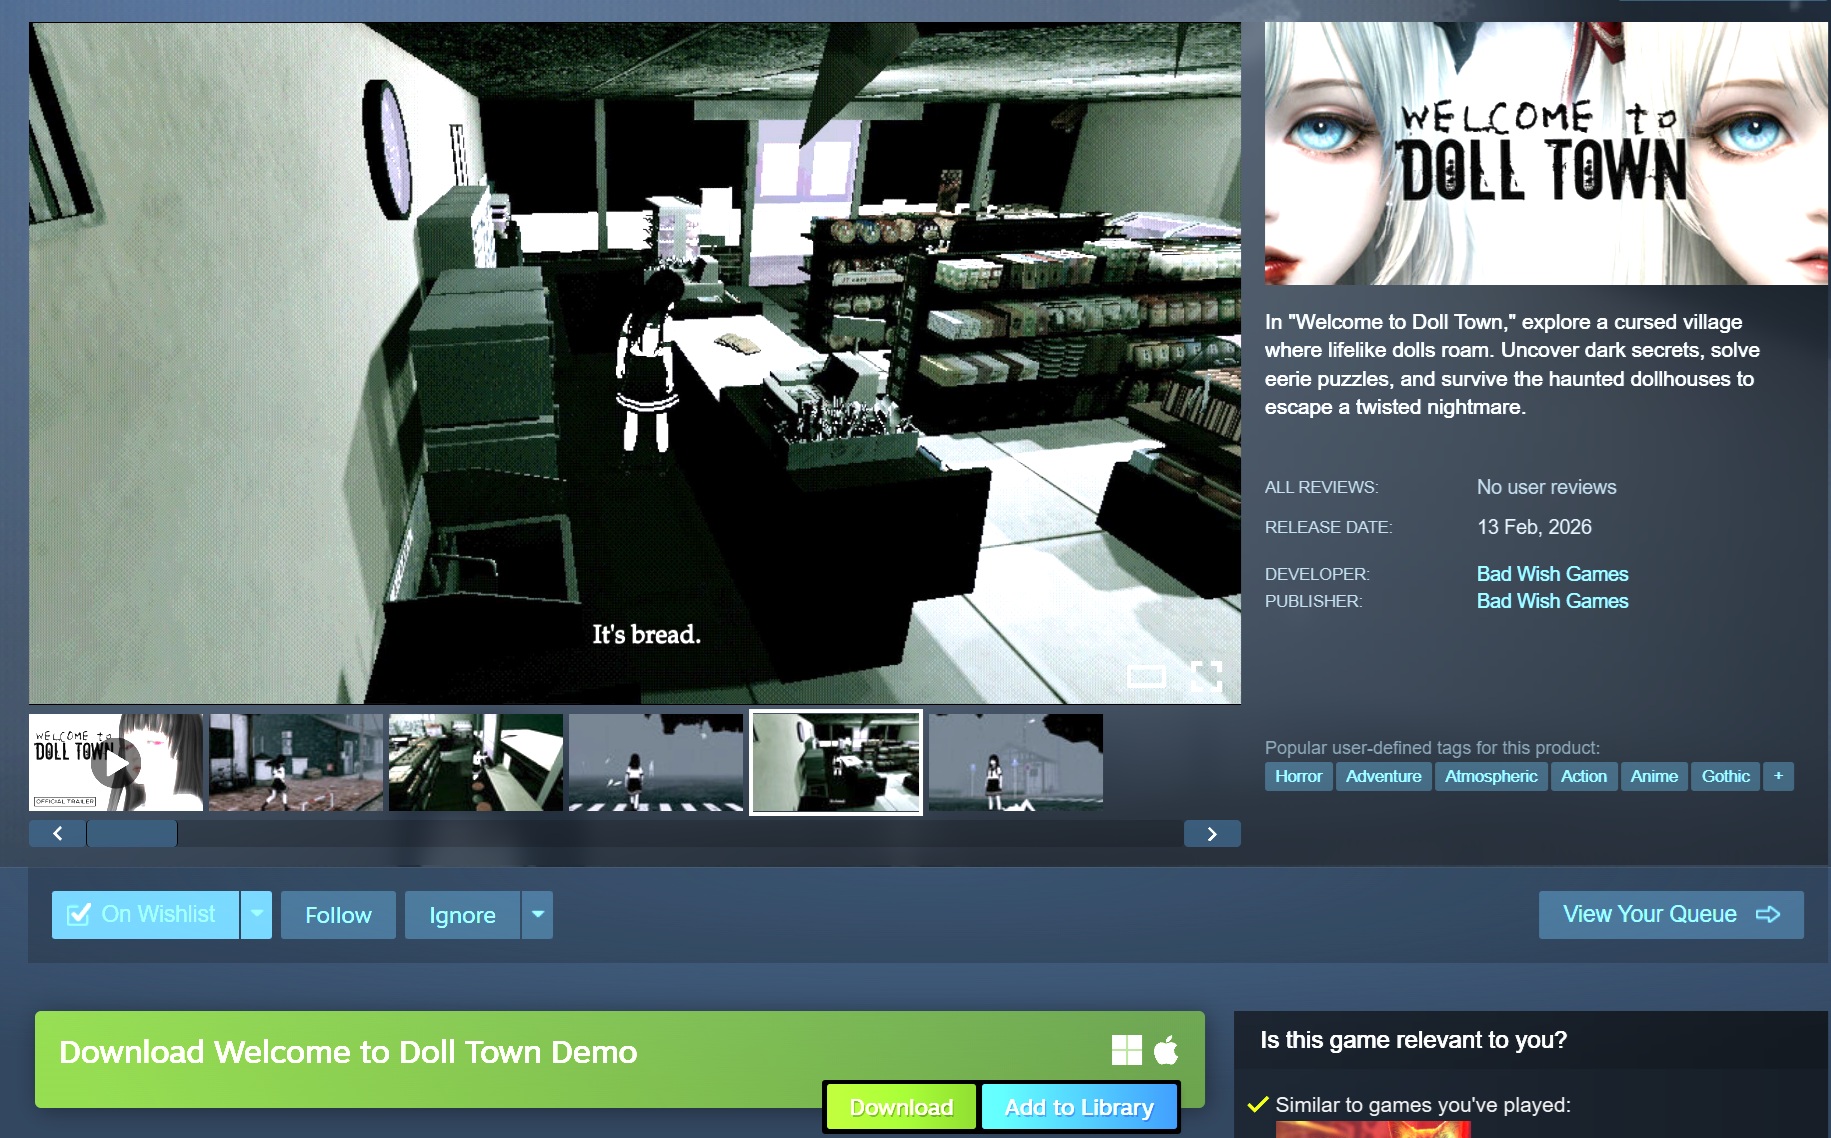Select the Horror tag

tap(1298, 776)
